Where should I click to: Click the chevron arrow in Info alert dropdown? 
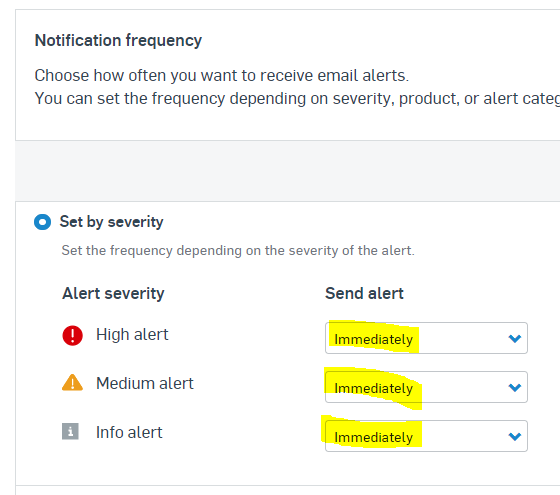[515, 436]
